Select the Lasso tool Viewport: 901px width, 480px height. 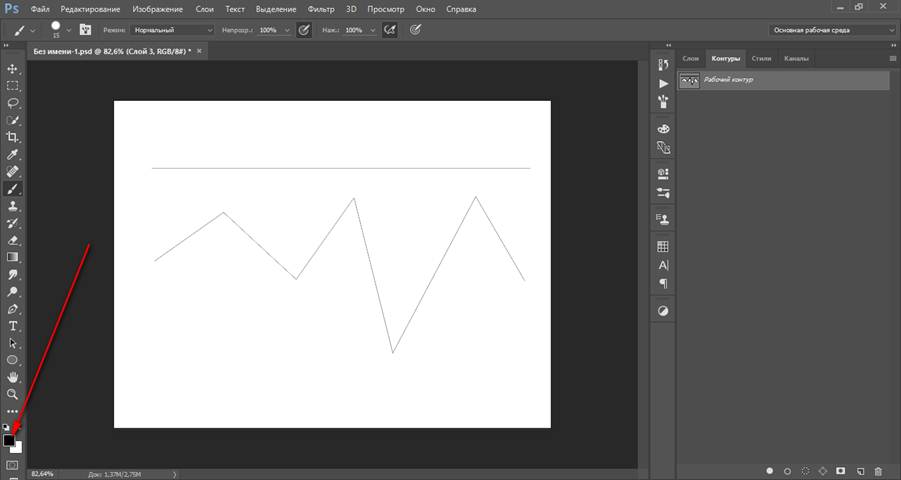[x=12, y=103]
